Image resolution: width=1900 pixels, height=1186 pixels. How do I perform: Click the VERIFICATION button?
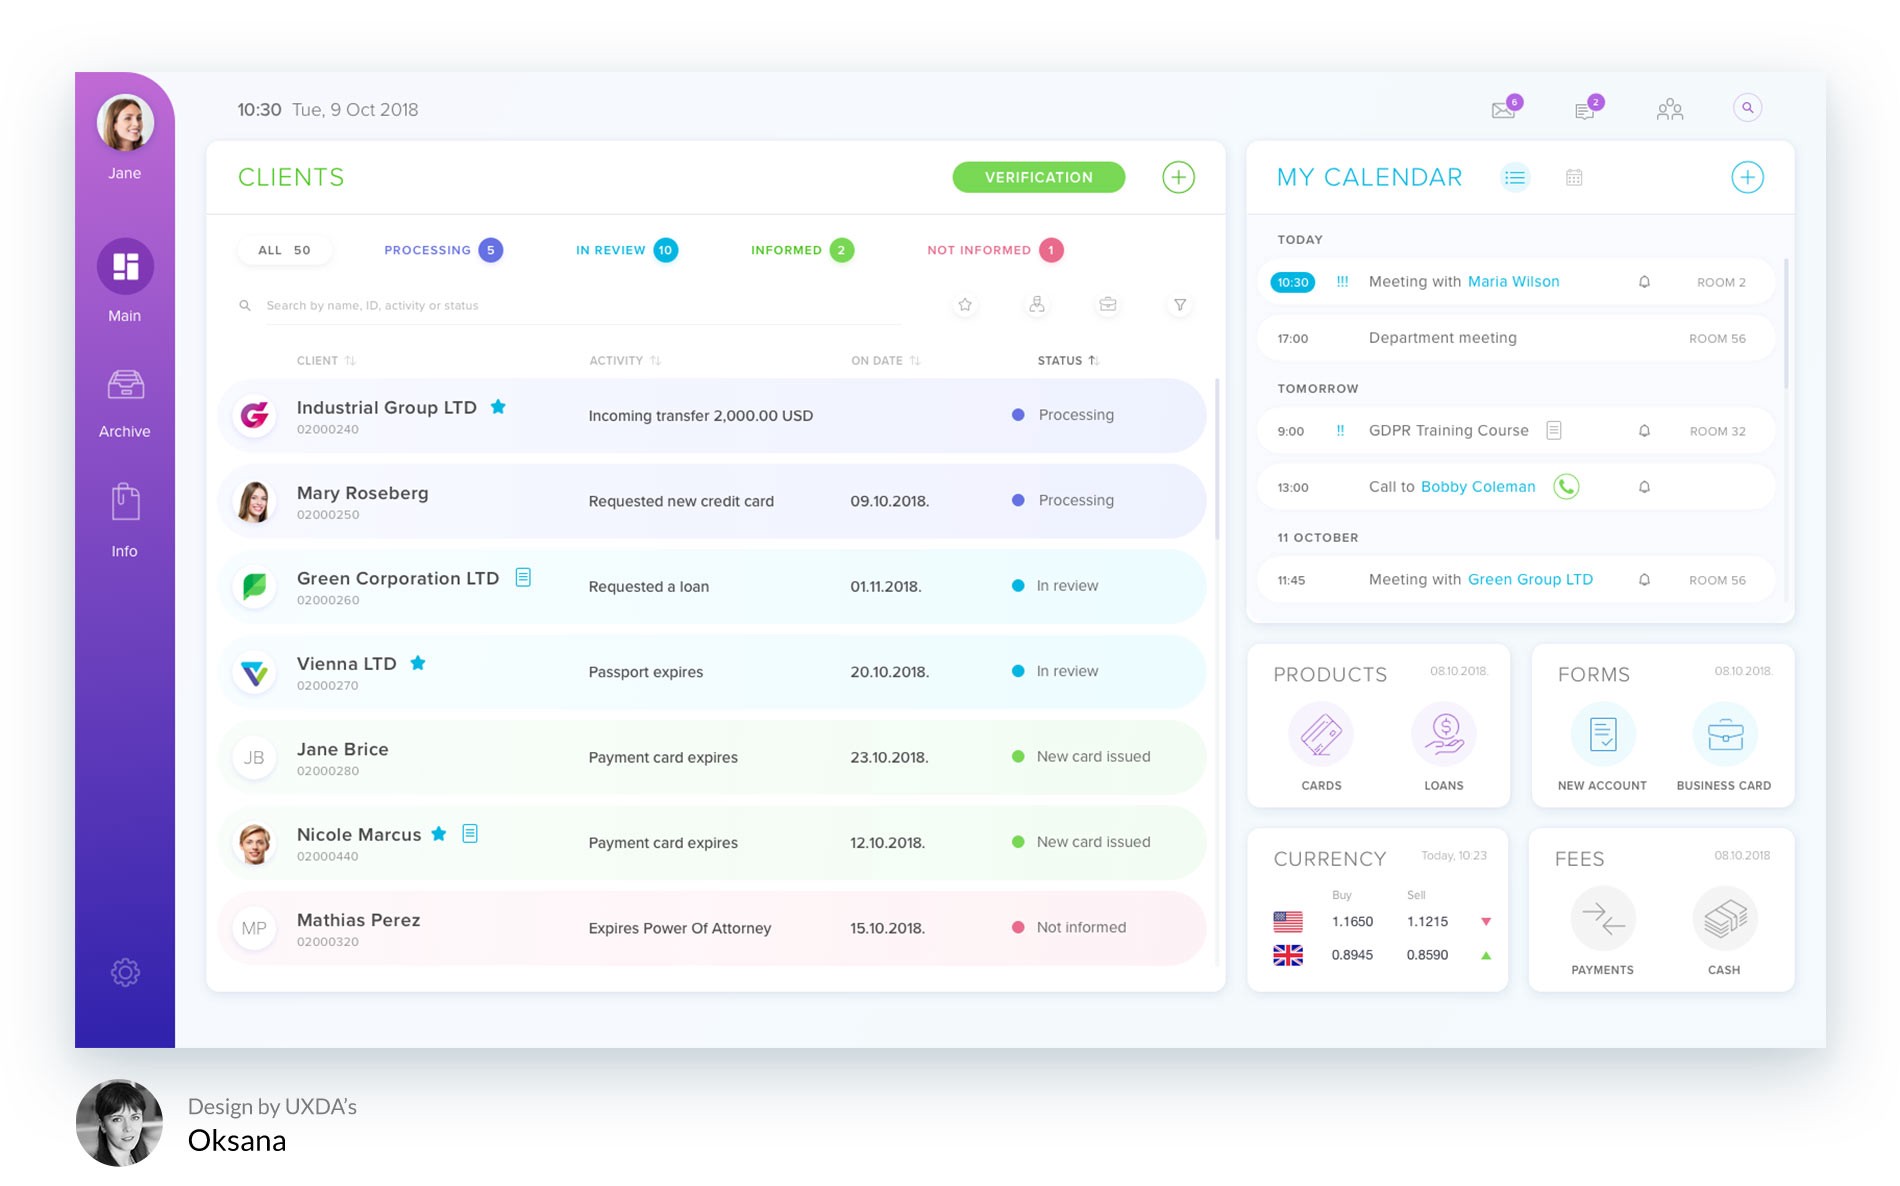point(1038,177)
